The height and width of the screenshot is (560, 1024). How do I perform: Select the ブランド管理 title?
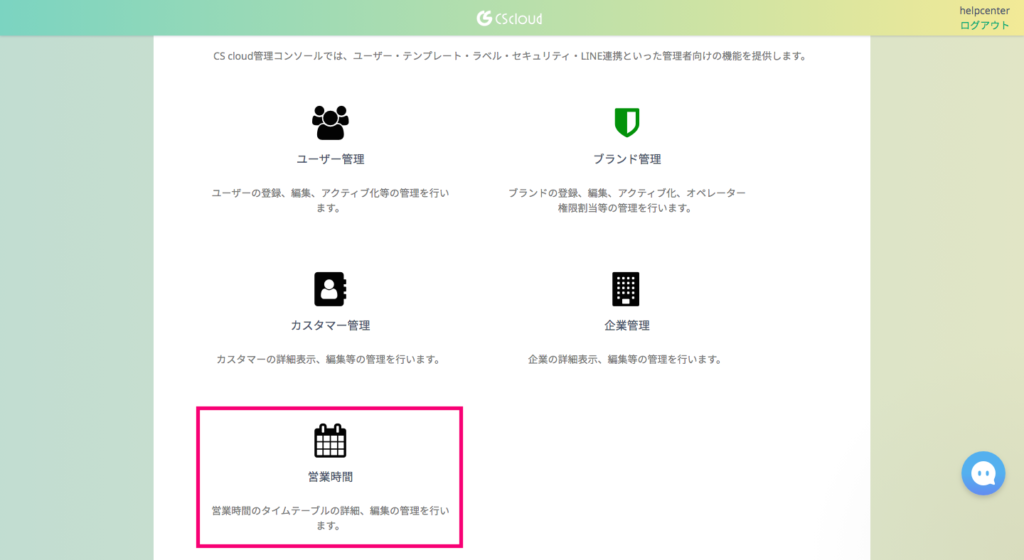[627, 159]
